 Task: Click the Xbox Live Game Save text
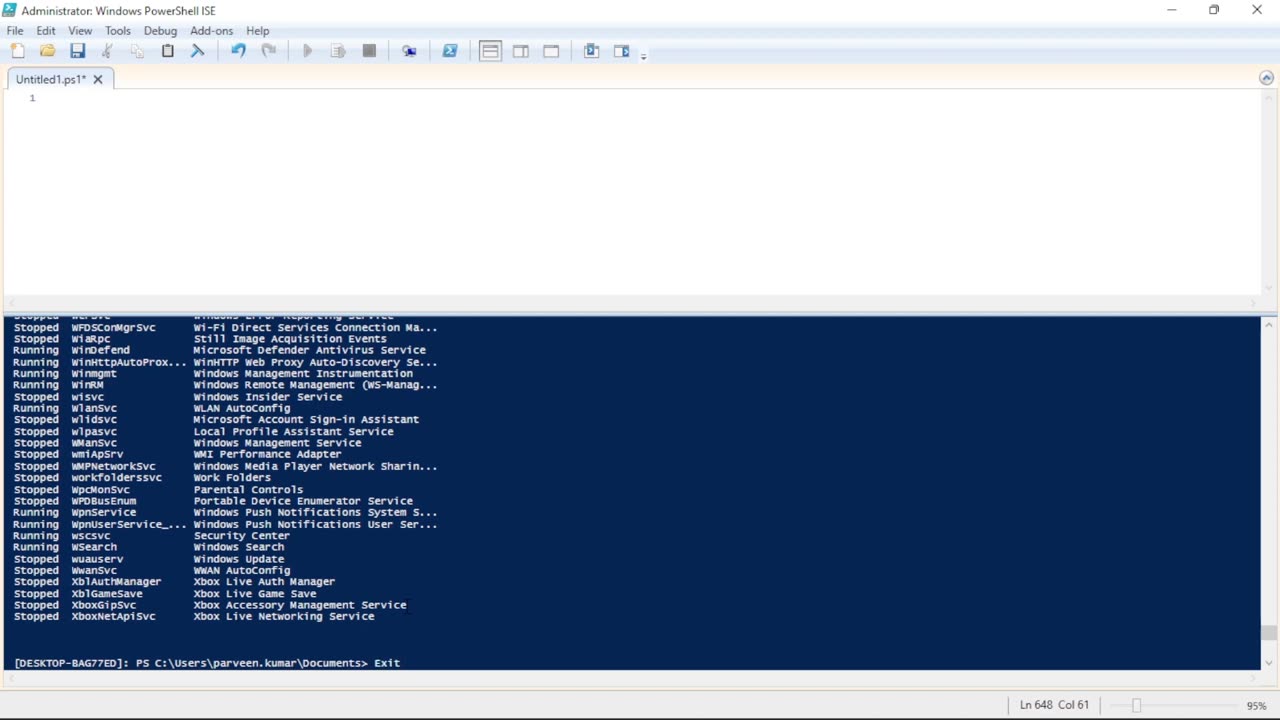tap(255, 594)
